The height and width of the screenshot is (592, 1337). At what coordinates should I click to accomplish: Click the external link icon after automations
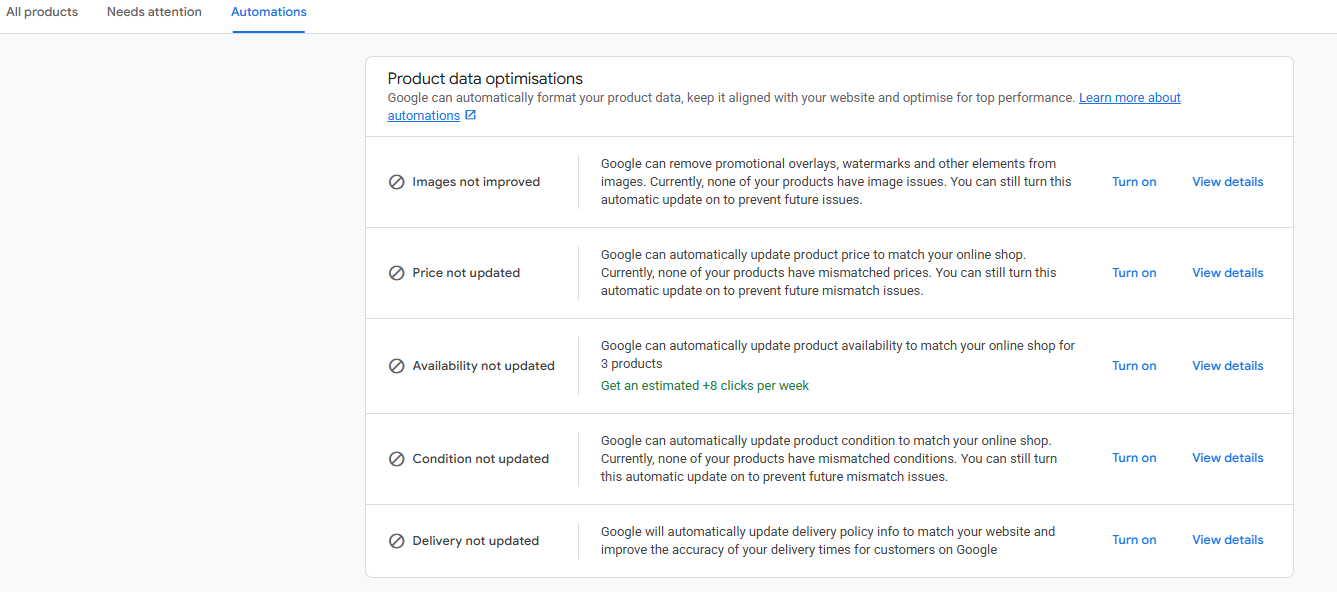click(x=471, y=116)
